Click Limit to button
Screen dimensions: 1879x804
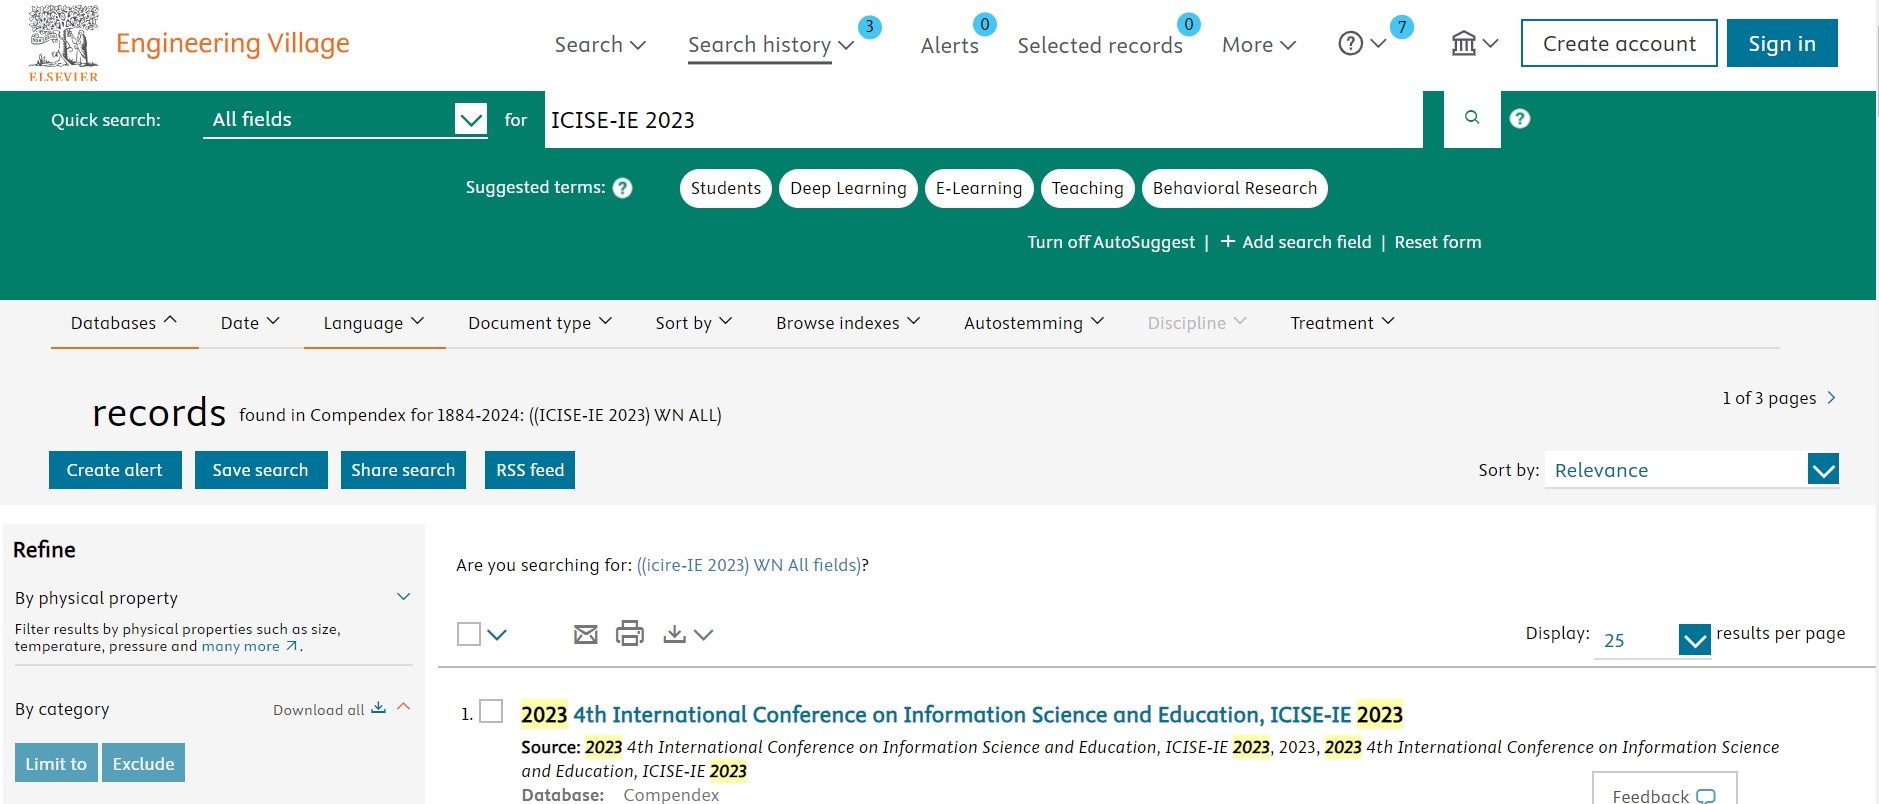56,763
